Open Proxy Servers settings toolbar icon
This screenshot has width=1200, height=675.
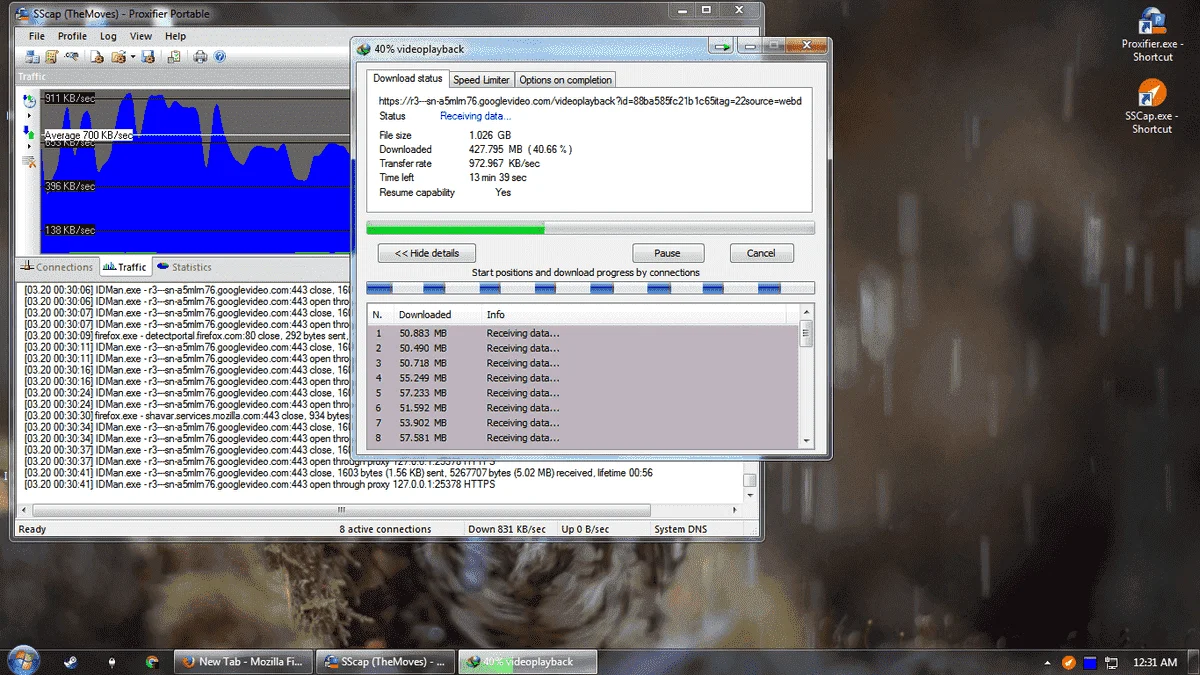[x=32, y=57]
